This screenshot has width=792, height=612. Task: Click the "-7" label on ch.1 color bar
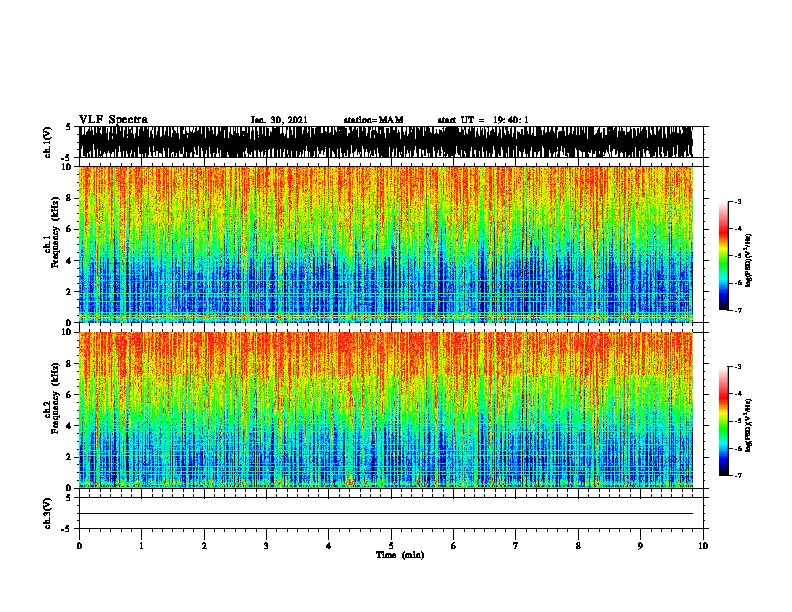[737, 310]
